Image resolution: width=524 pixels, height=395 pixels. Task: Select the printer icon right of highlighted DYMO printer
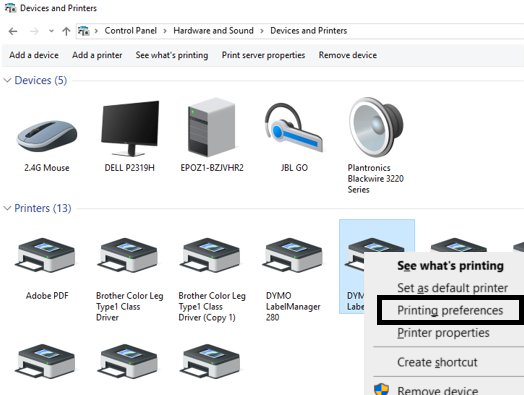458,245
